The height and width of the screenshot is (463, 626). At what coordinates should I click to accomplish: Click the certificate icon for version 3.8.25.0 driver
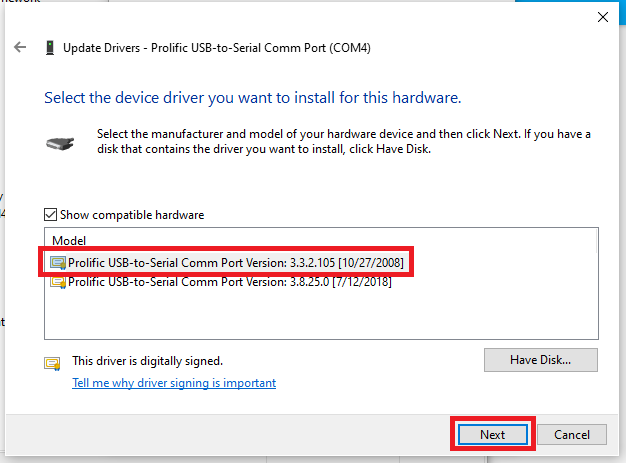point(59,283)
